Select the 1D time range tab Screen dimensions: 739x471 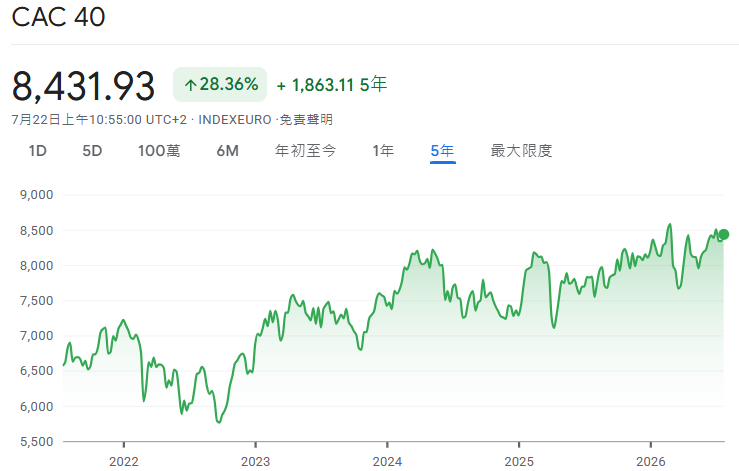(x=38, y=151)
